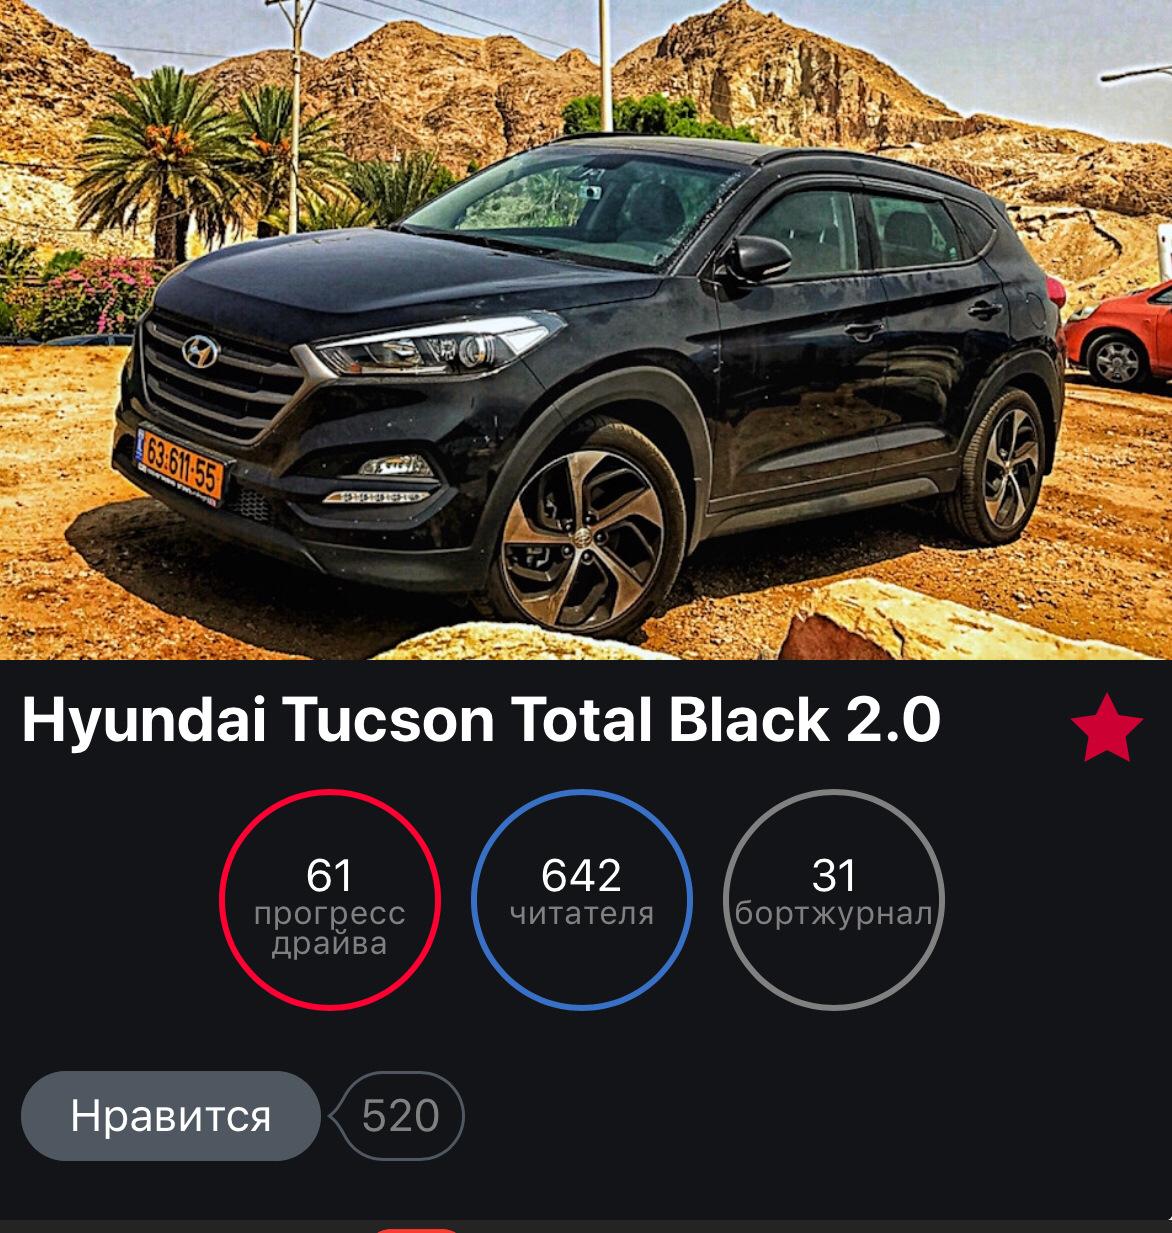This screenshot has height=1233, width=1172.
Task: Click the red car in the background
Action: point(1118,335)
